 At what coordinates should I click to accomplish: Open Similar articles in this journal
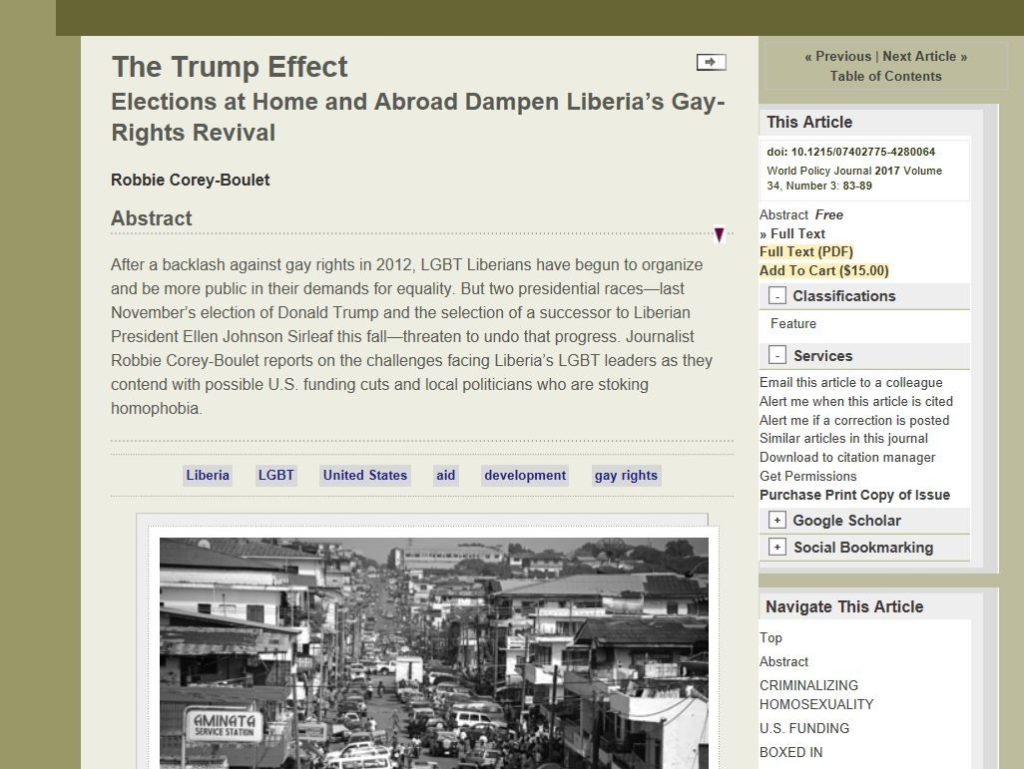coord(844,439)
